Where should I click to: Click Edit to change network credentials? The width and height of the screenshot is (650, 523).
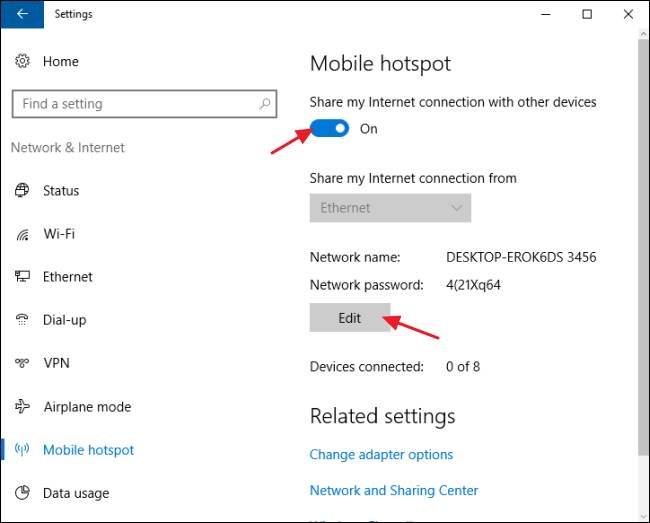coord(350,318)
